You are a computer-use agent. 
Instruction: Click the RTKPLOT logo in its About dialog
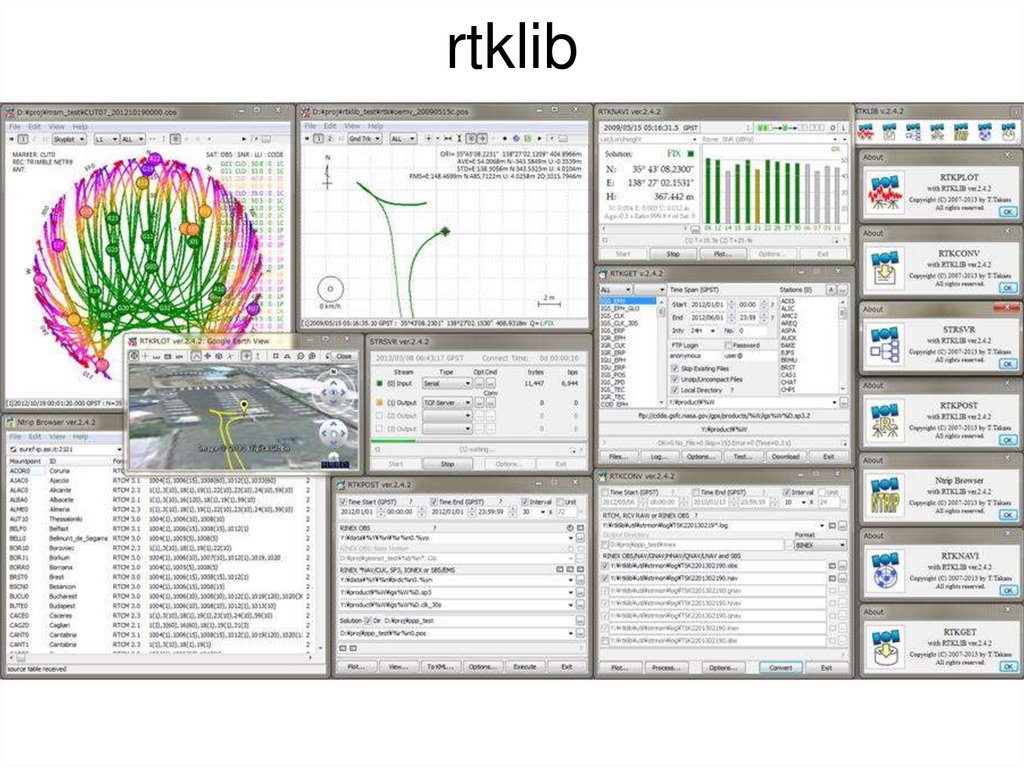pos(886,191)
